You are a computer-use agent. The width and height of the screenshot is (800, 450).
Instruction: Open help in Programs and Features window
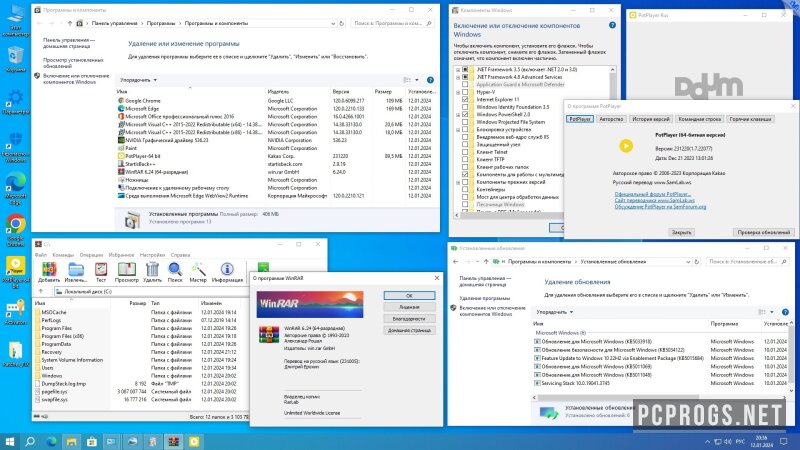pos(430,80)
